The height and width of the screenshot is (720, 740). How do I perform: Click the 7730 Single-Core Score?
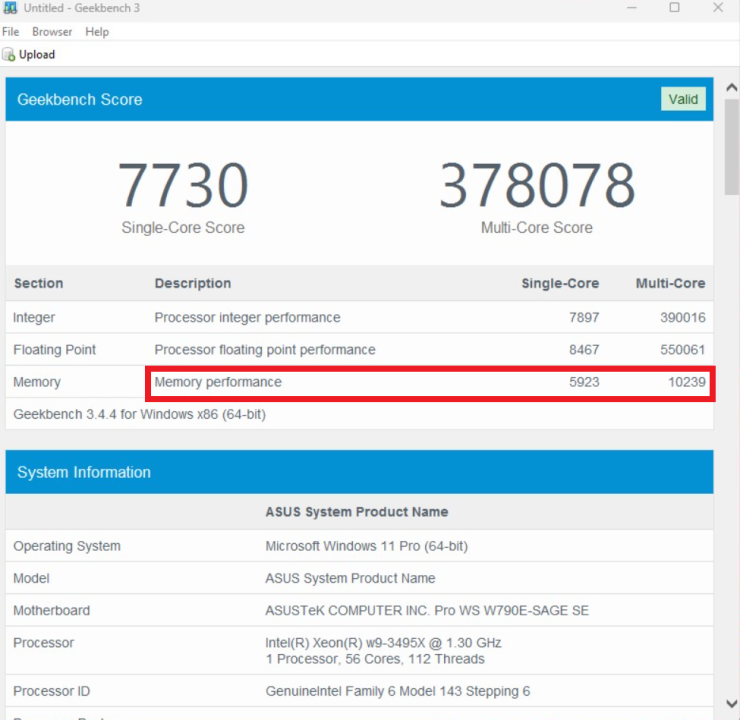tap(183, 186)
